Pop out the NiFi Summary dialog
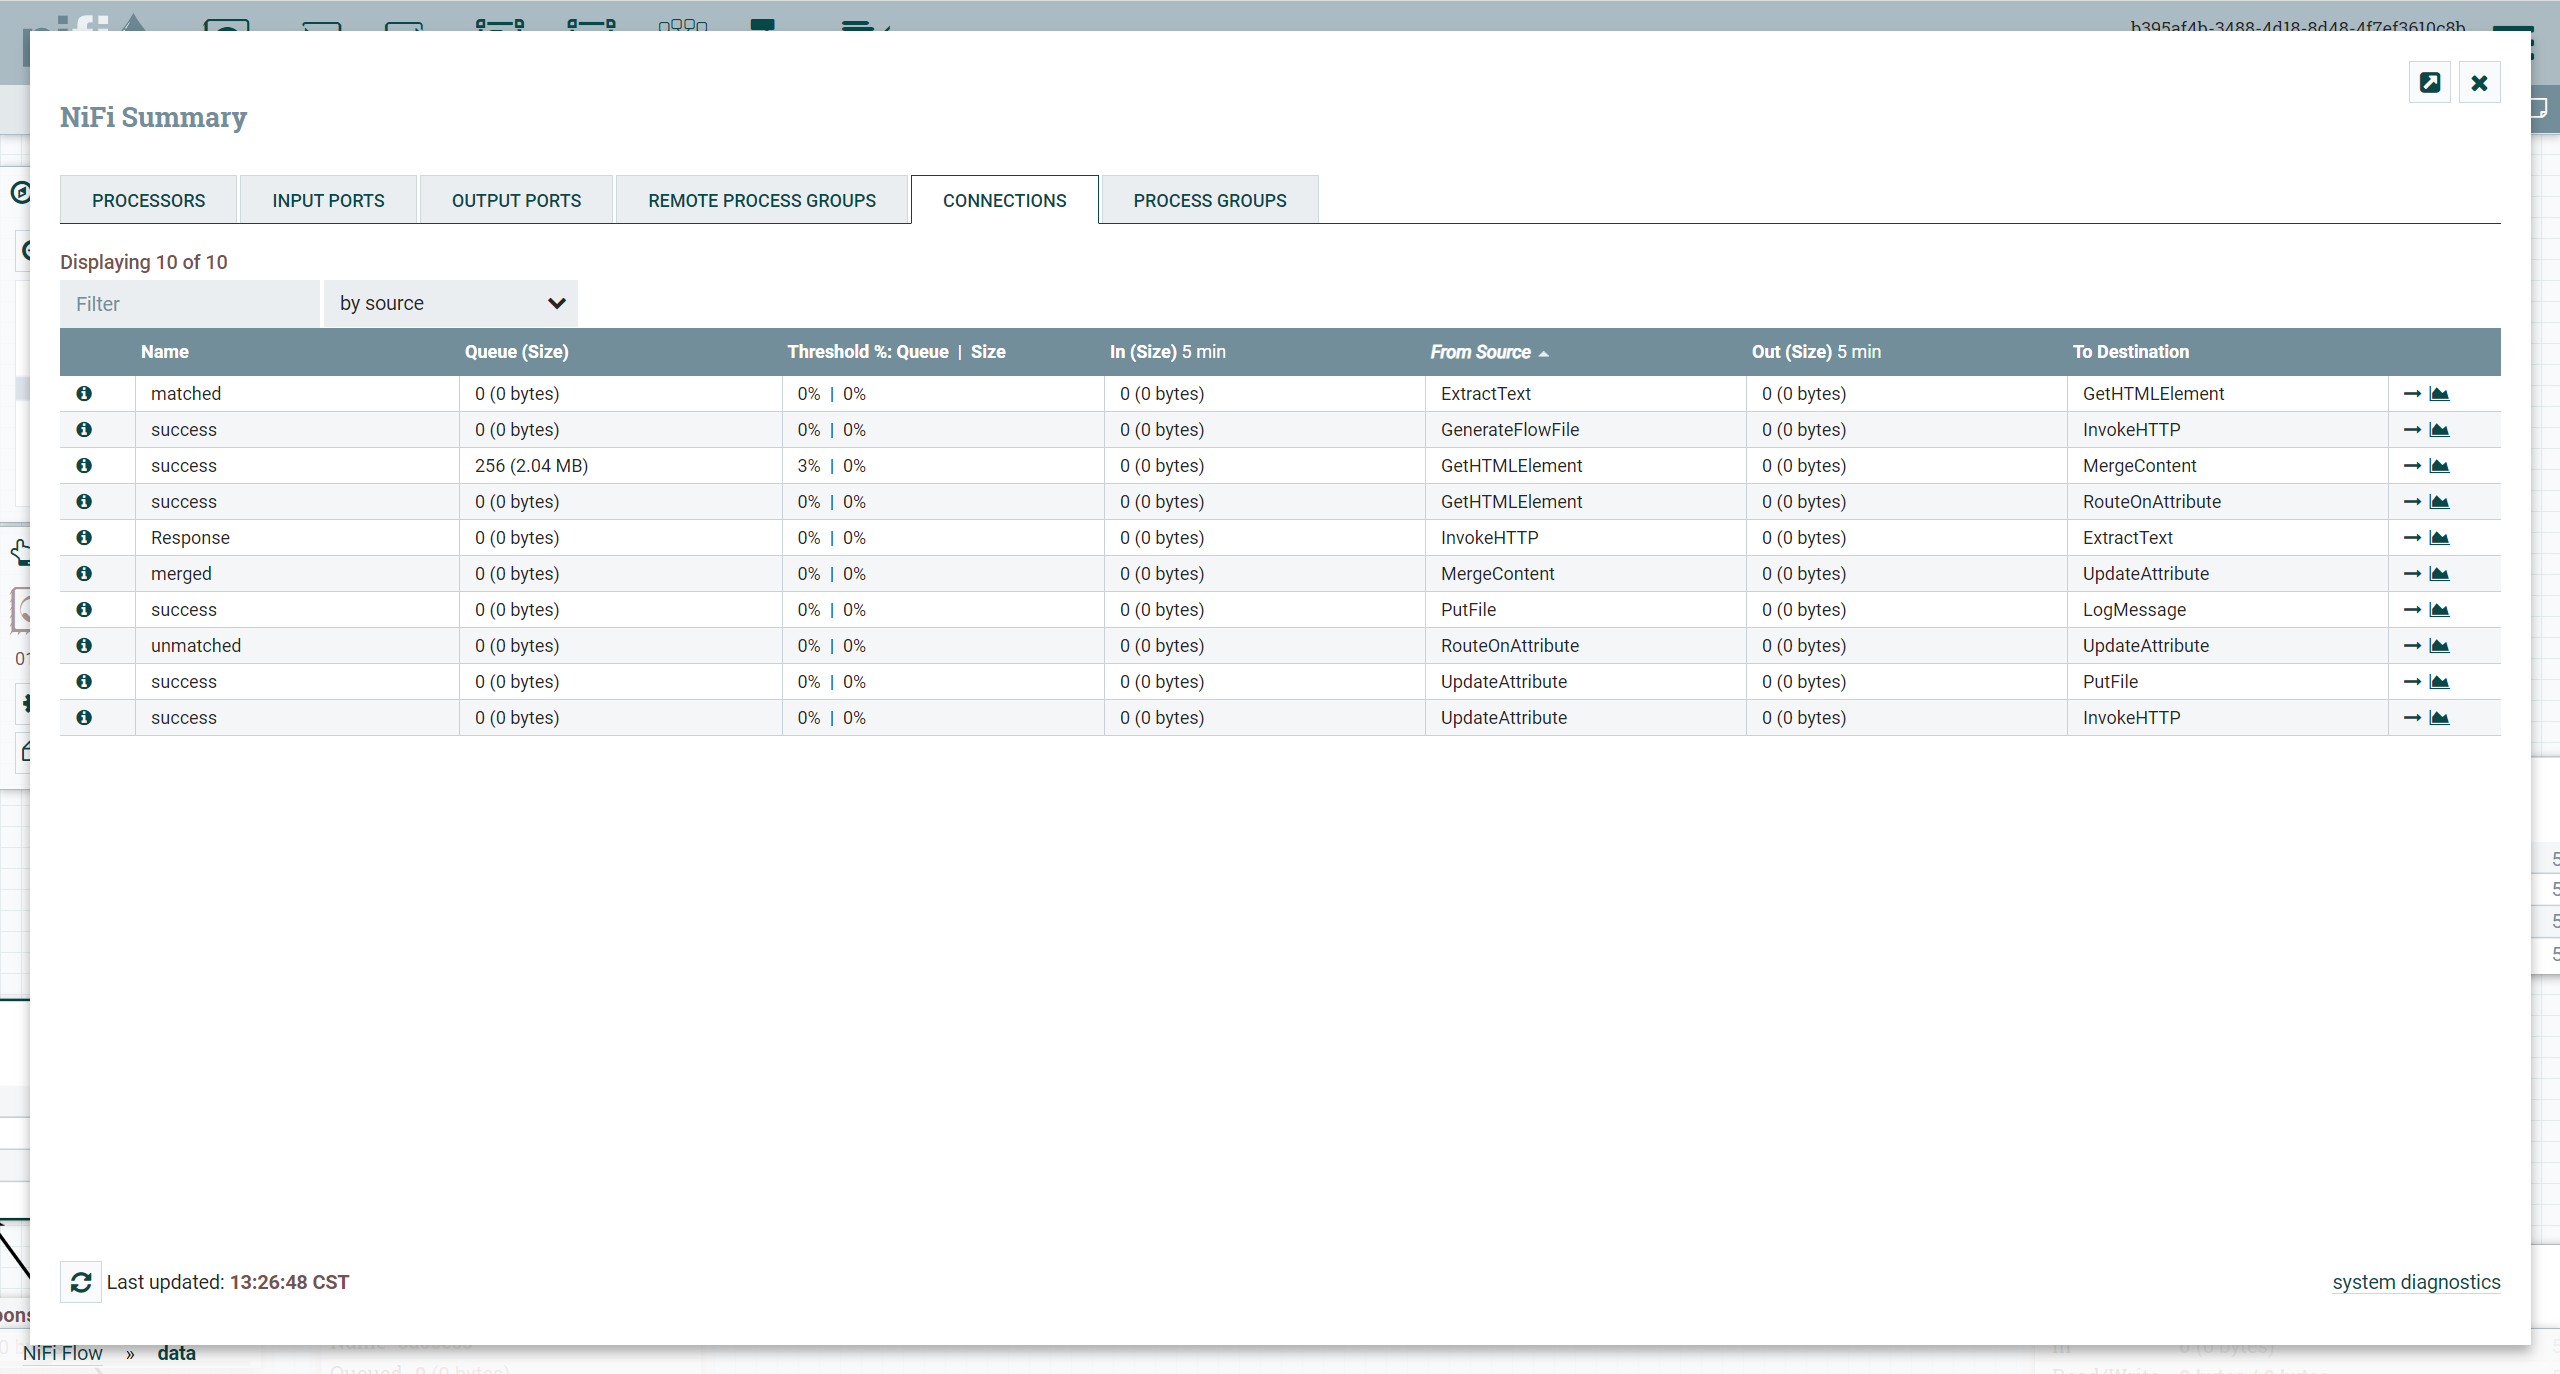 (x=2429, y=83)
